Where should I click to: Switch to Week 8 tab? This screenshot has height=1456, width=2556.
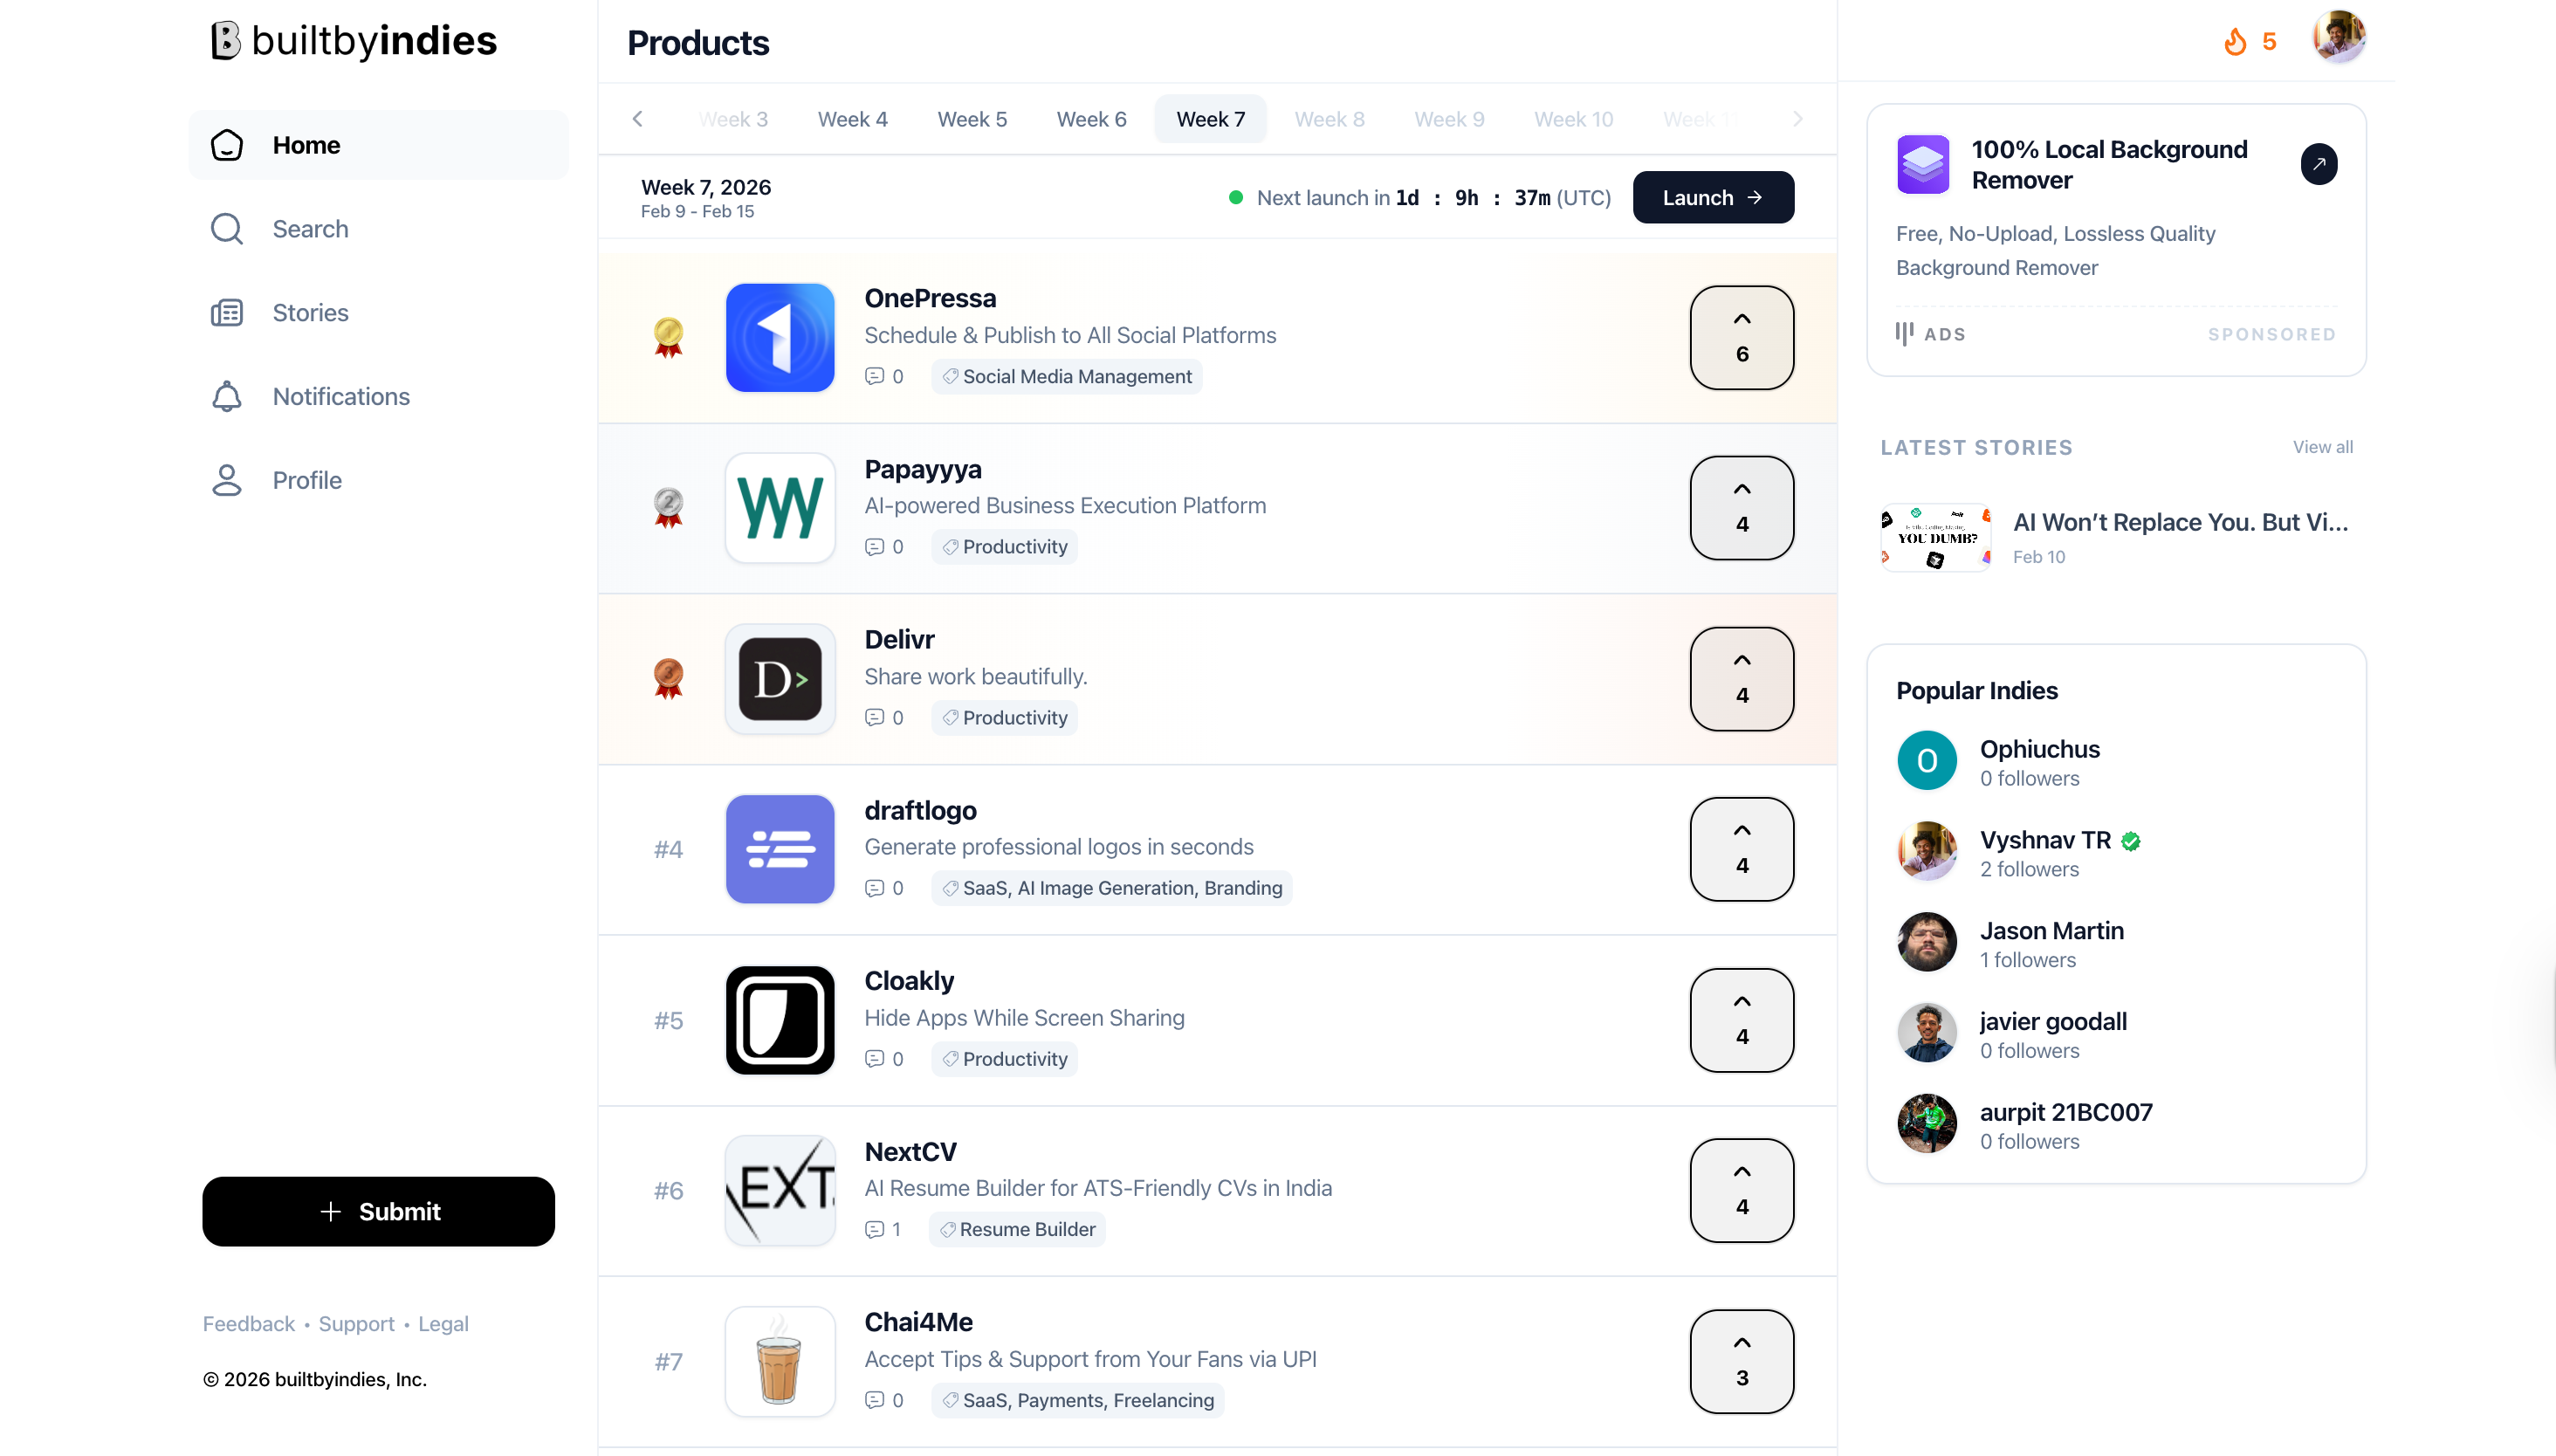(x=1329, y=118)
